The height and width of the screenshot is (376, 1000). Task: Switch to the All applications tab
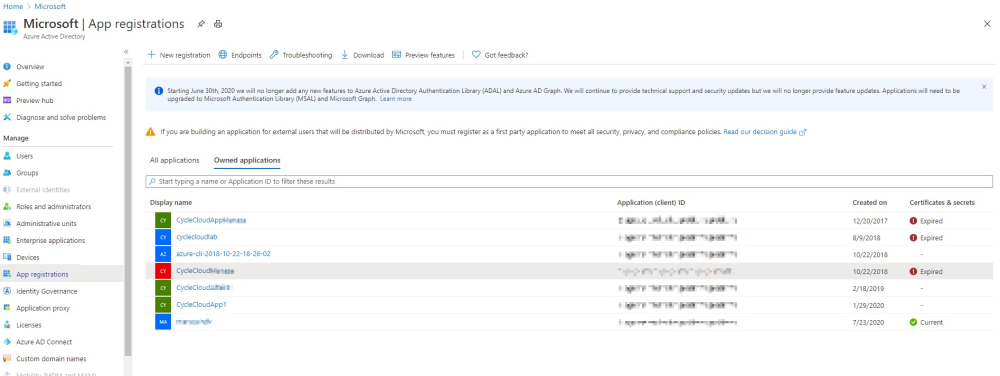coord(175,161)
